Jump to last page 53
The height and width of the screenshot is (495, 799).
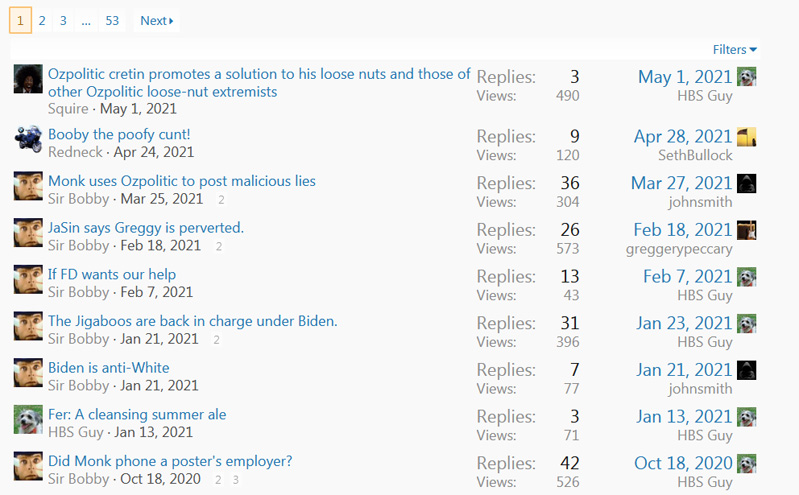[112, 20]
